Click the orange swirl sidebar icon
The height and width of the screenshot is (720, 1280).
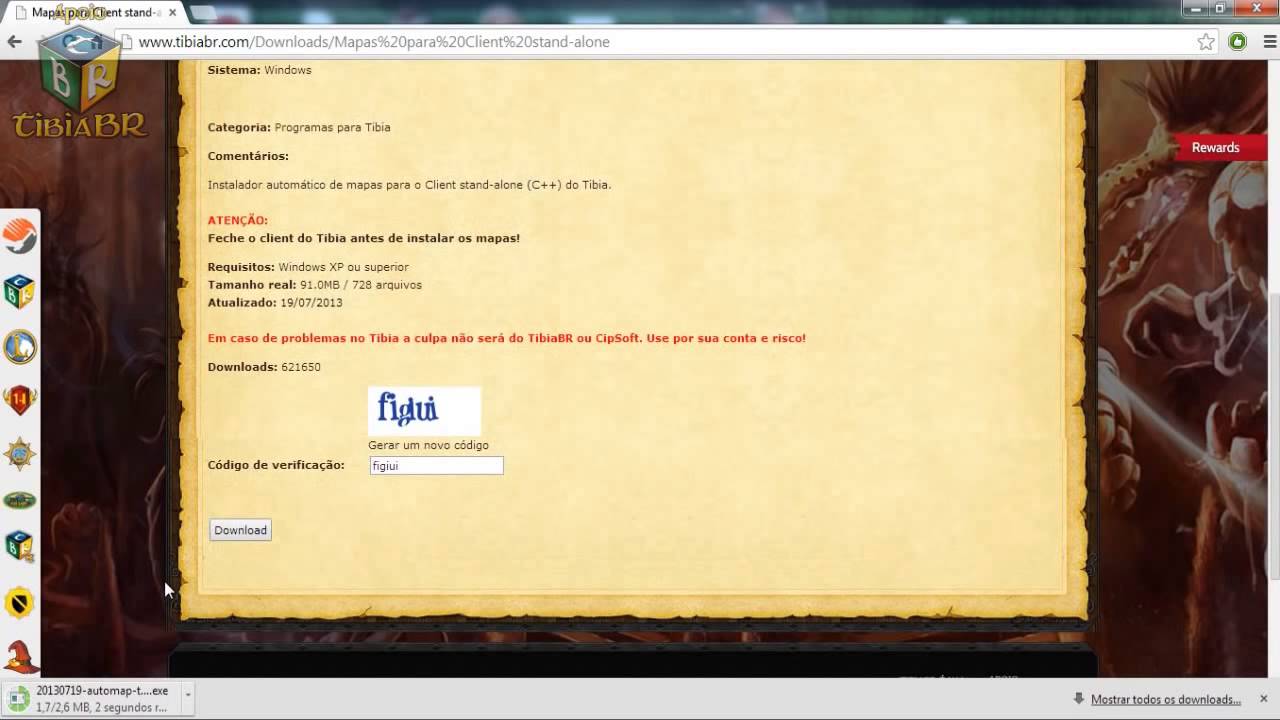(20, 237)
